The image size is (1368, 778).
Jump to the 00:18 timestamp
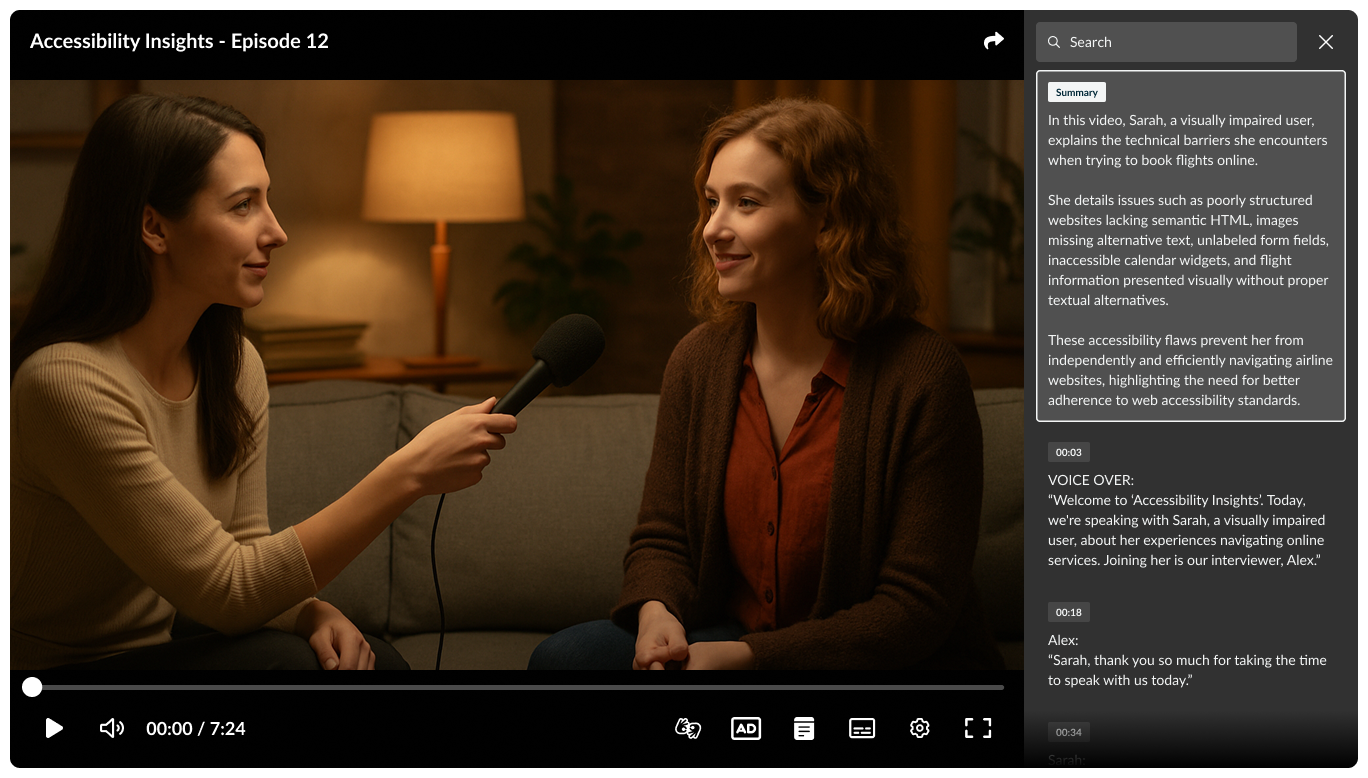[x=1068, y=612]
